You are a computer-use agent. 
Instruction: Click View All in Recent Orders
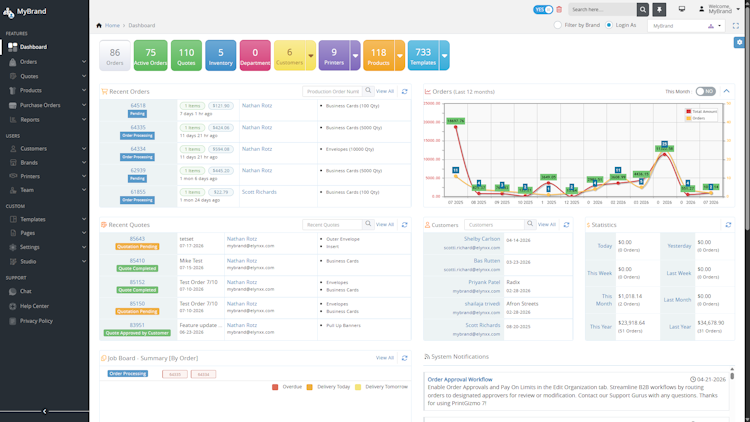click(x=385, y=91)
